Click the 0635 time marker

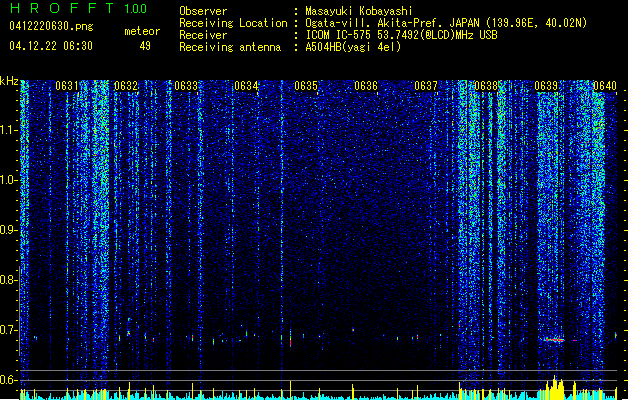[306, 86]
